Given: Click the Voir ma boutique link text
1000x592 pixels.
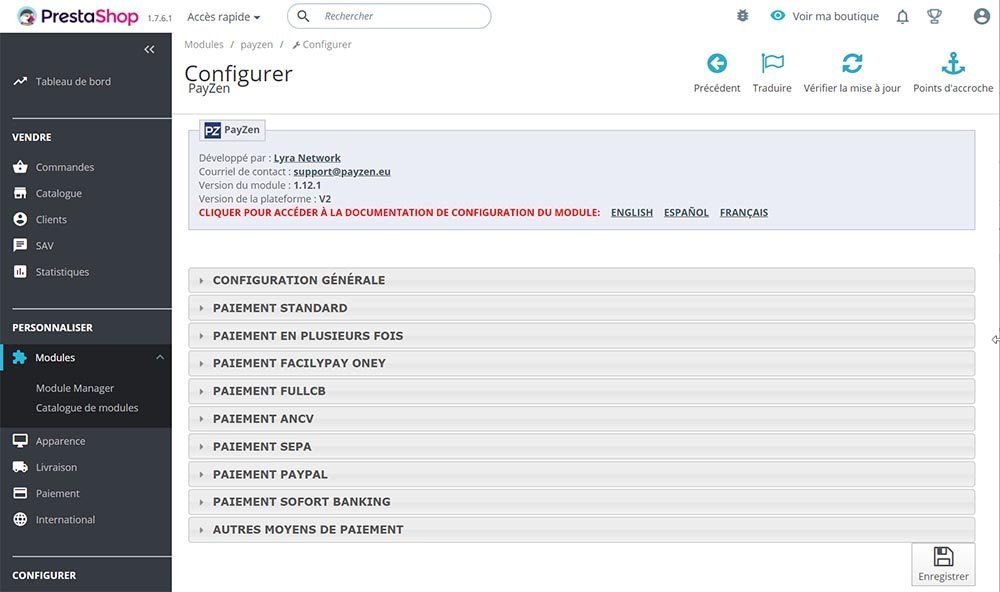Looking at the screenshot, I should [835, 16].
